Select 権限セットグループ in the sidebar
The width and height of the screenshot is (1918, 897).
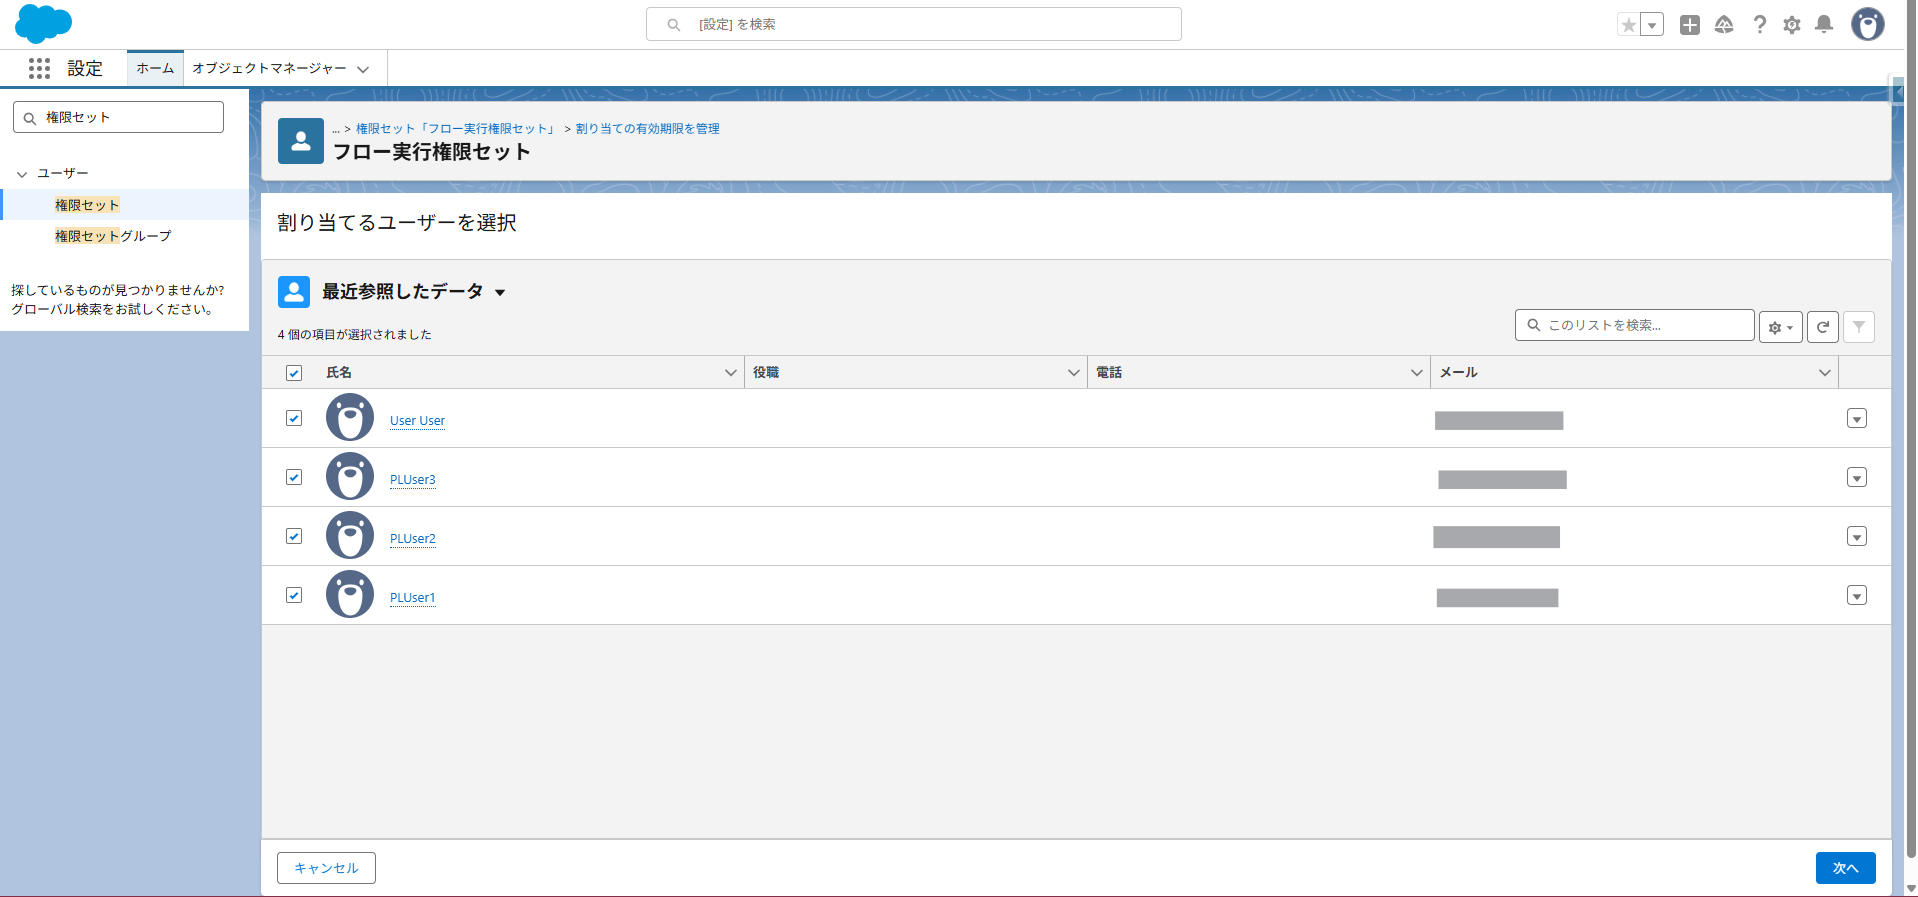pyautogui.click(x=113, y=236)
